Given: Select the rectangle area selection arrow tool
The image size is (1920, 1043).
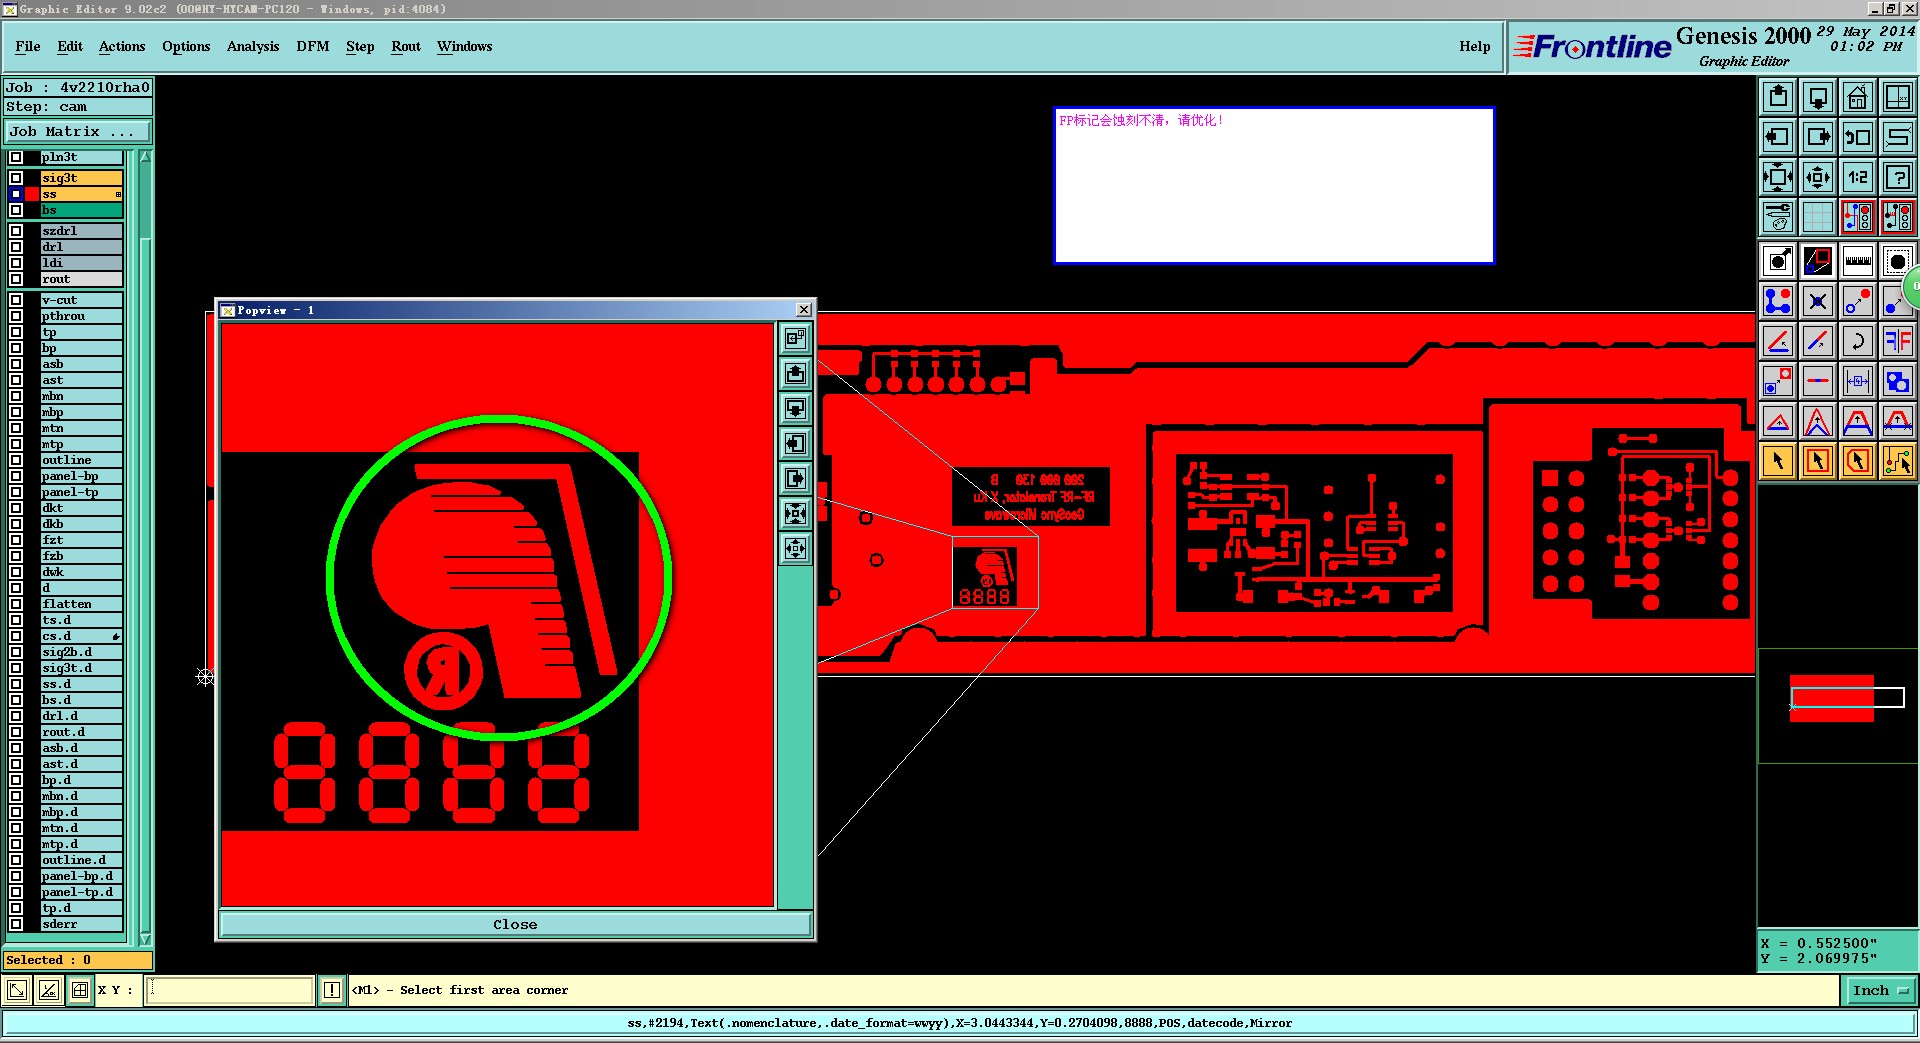Looking at the screenshot, I should 1818,461.
